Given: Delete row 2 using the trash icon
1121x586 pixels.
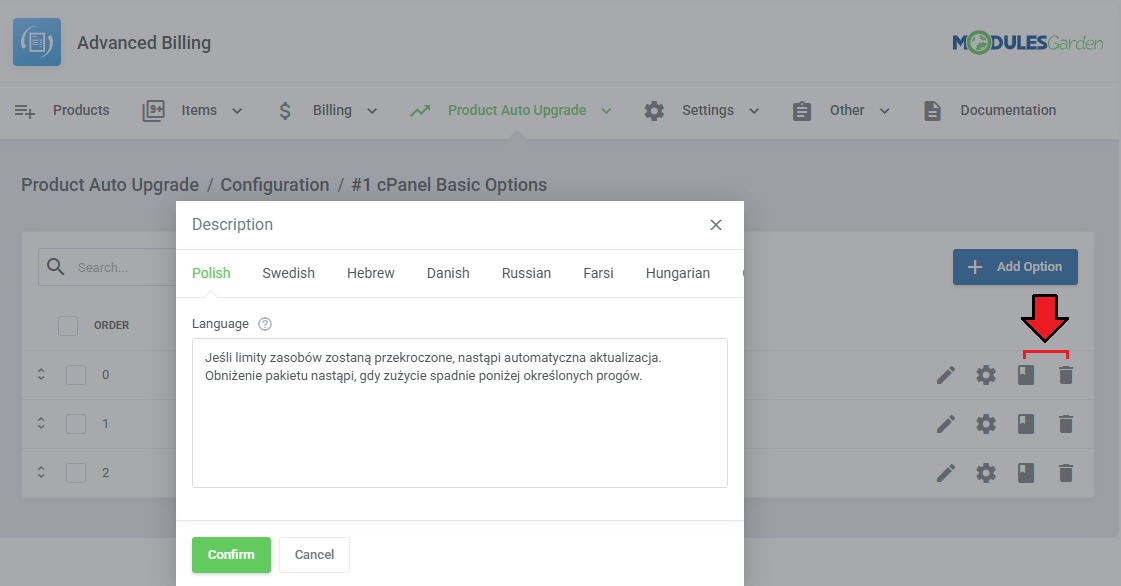Looking at the screenshot, I should pyautogui.click(x=1066, y=473).
